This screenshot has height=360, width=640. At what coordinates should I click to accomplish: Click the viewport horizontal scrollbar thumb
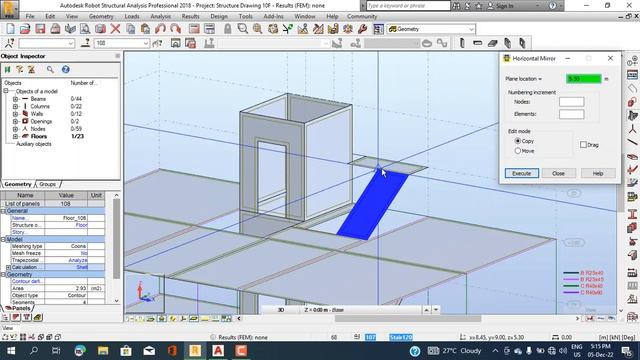point(408,318)
